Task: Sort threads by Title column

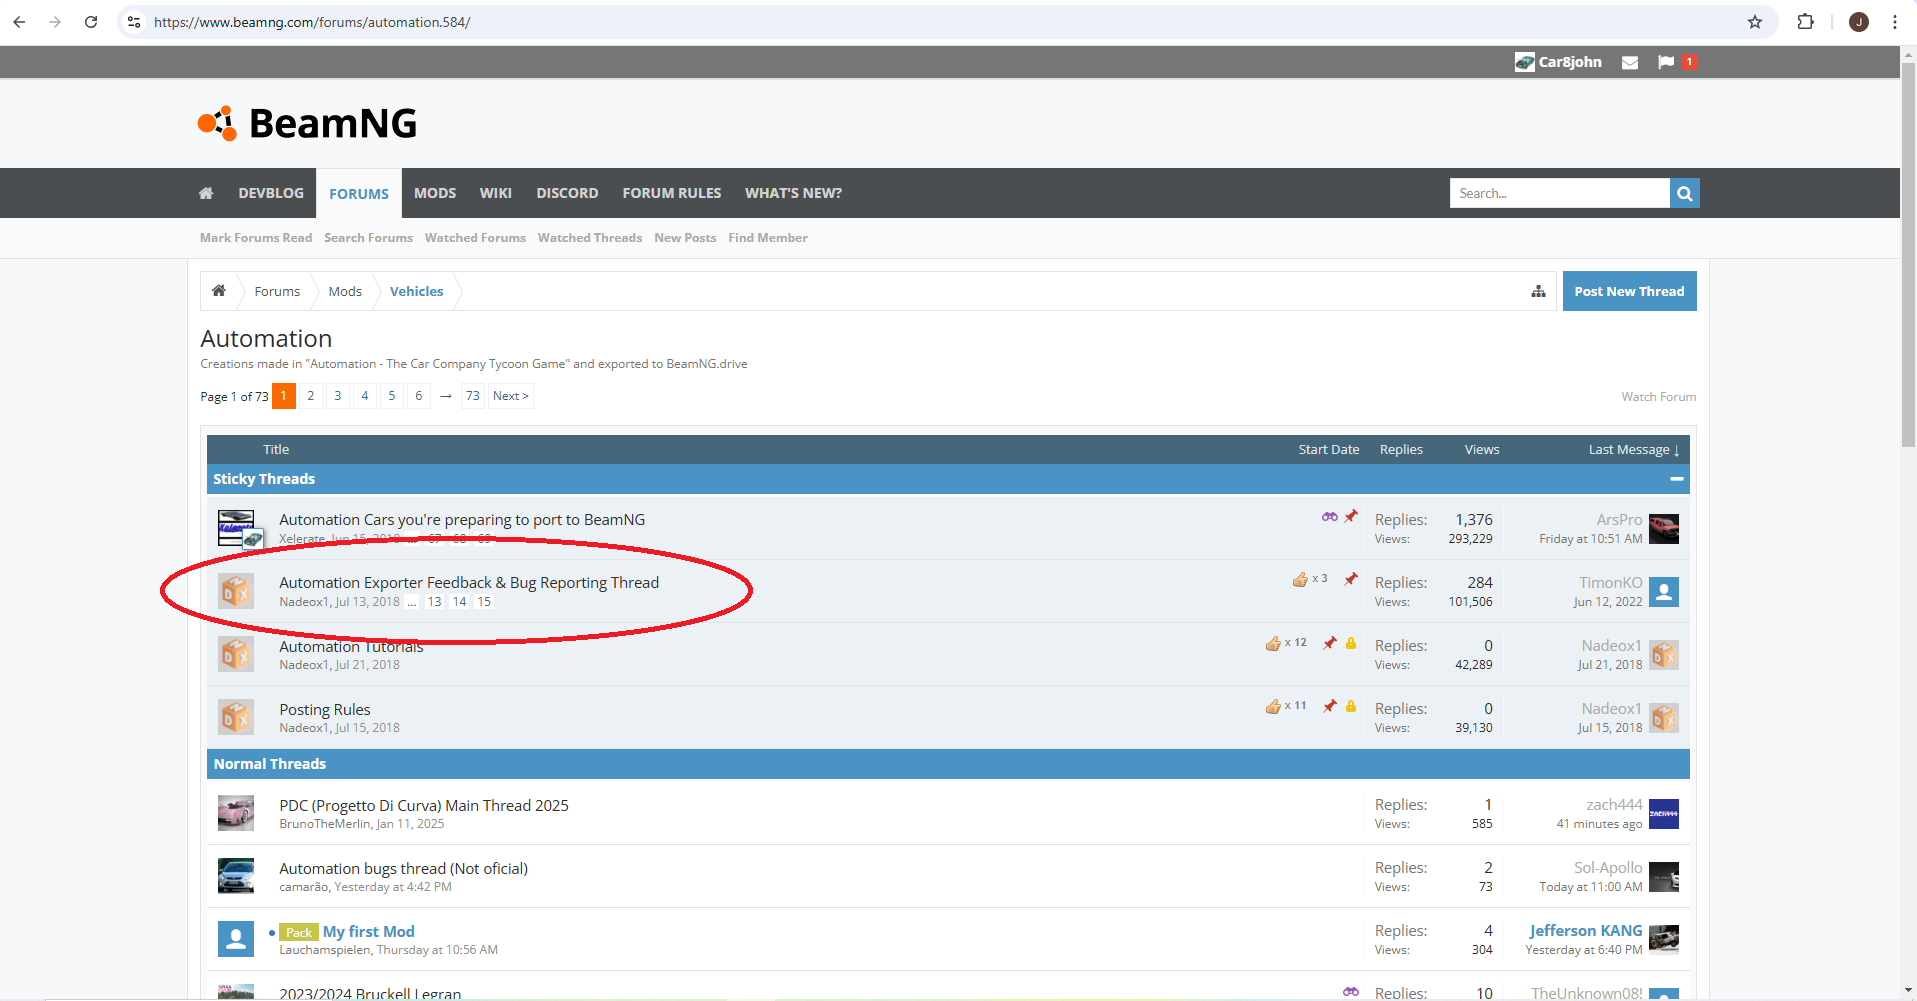Action: [276, 450]
